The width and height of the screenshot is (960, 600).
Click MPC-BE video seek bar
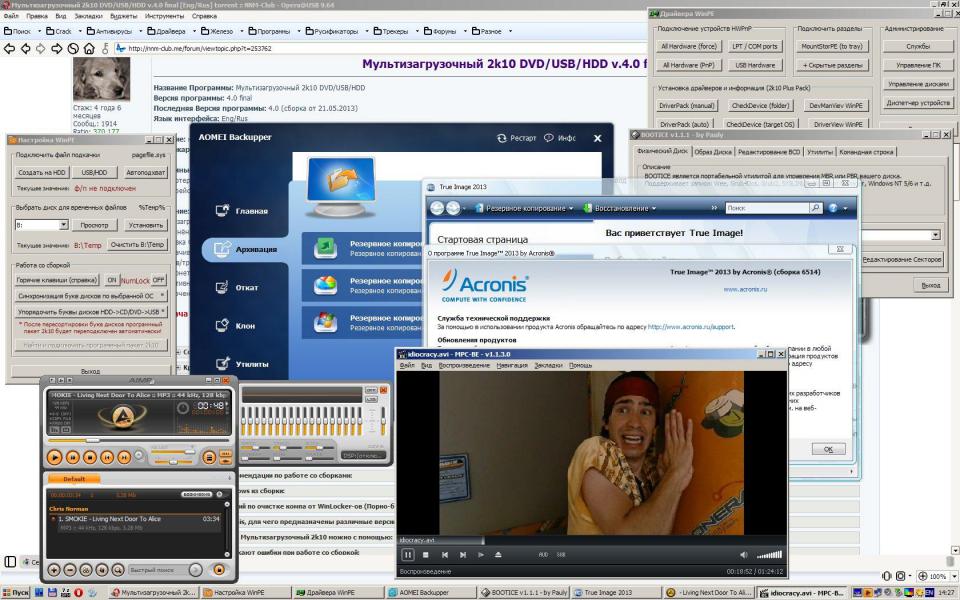591,540
